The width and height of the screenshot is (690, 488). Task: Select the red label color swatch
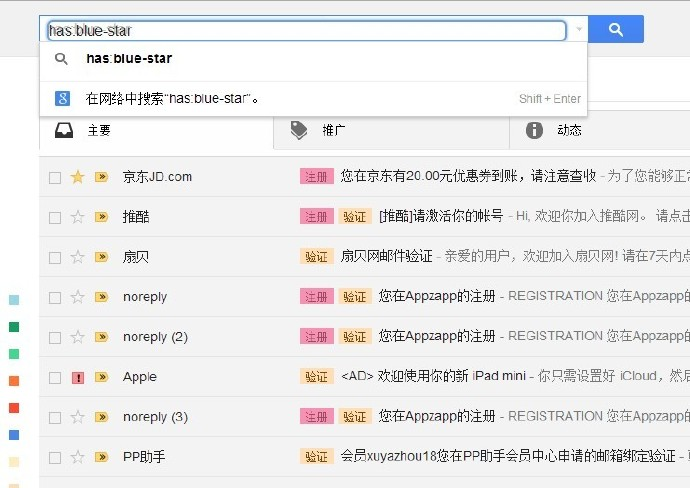pos(14,408)
